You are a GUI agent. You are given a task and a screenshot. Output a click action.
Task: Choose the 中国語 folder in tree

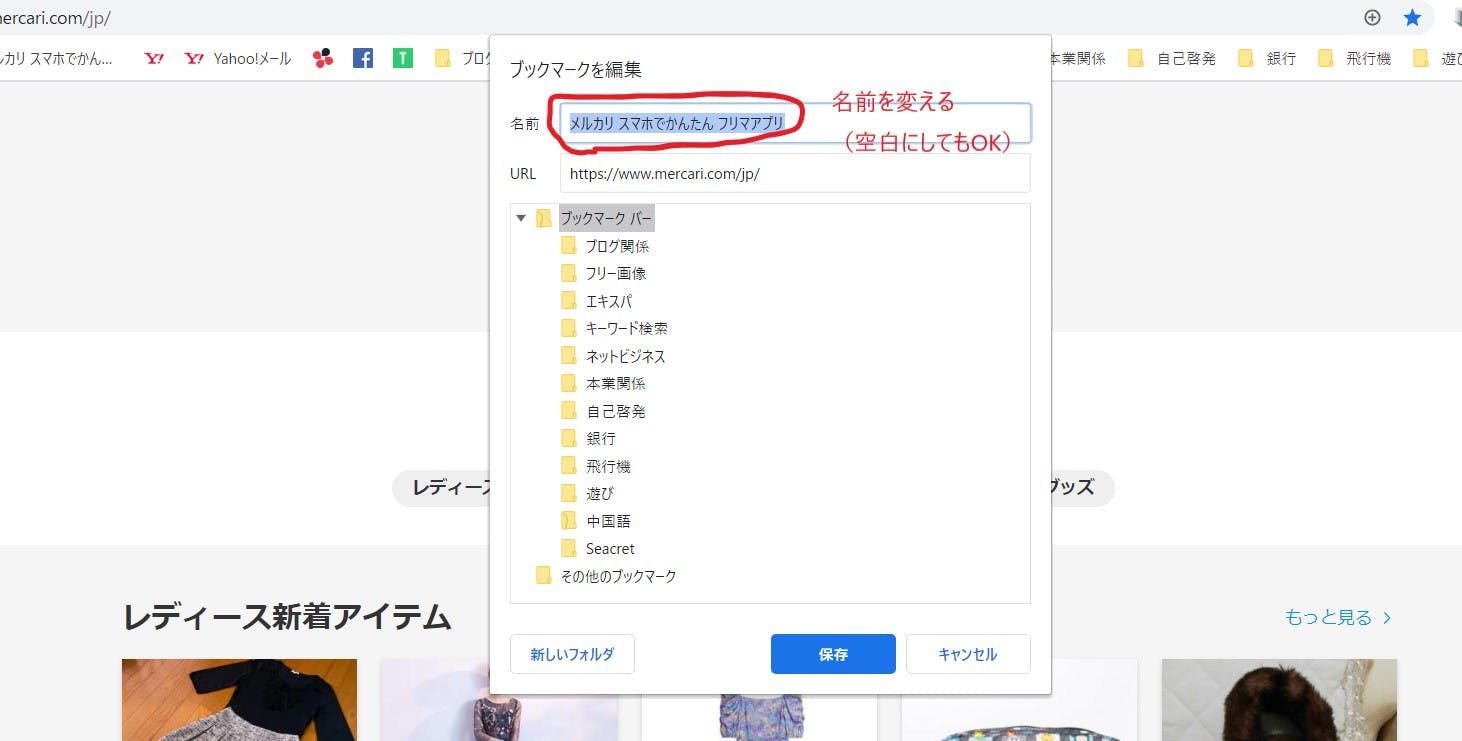click(x=608, y=521)
